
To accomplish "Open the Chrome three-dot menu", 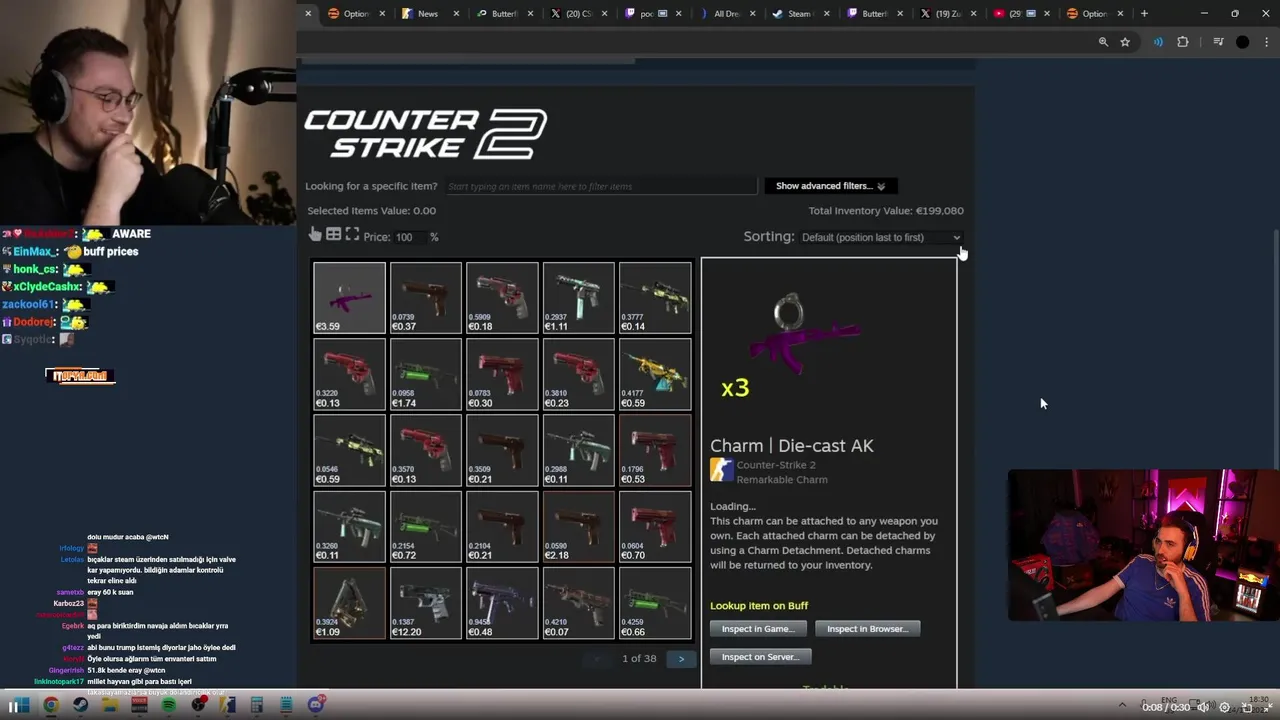I will coord(1265,42).
